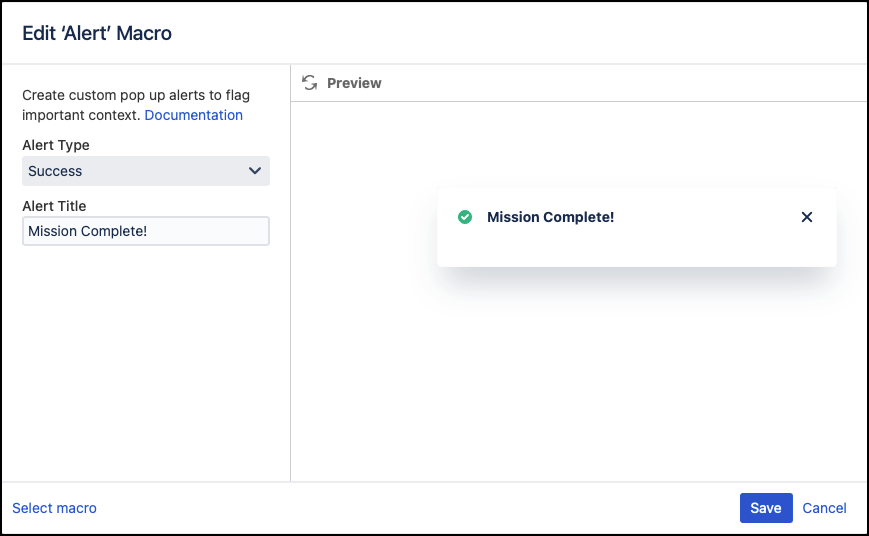Click the Mission Complete! text in the alert
Viewport: 869px width, 536px height.
tap(550, 217)
